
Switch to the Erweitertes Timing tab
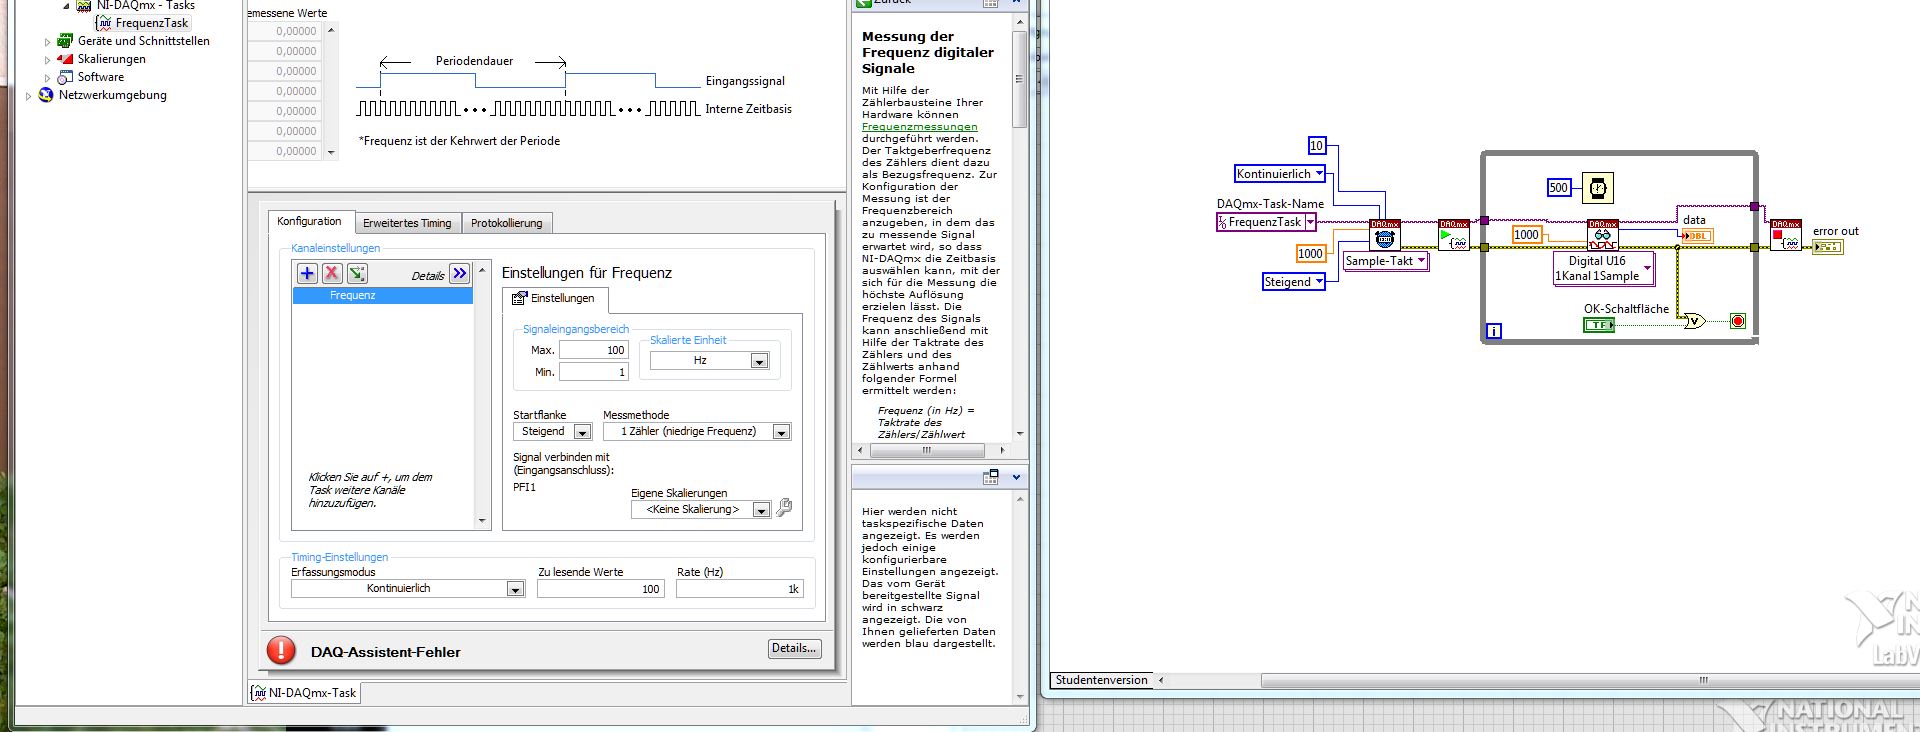(407, 223)
